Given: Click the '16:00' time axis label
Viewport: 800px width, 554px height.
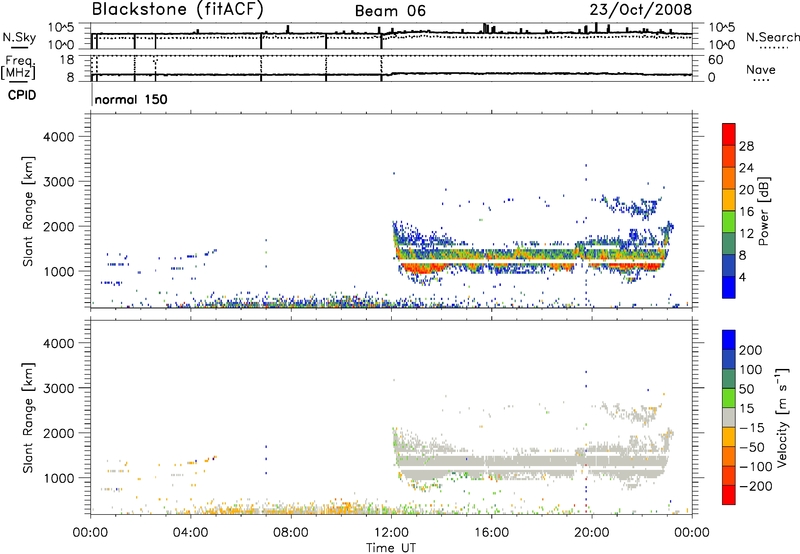Looking at the screenshot, I should click(491, 533).
